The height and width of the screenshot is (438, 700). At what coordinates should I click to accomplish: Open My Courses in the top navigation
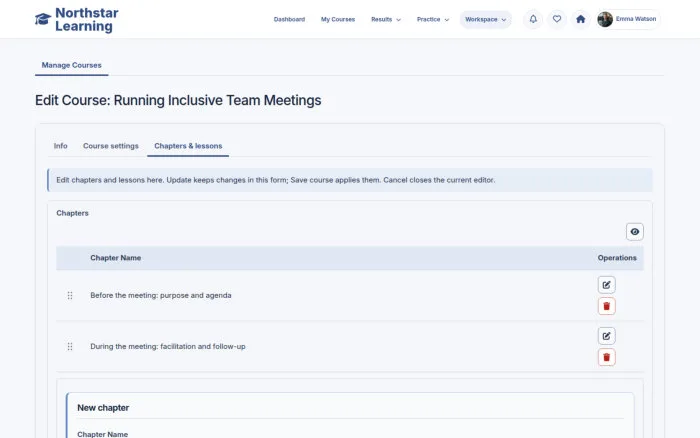[x=338, y=20]
